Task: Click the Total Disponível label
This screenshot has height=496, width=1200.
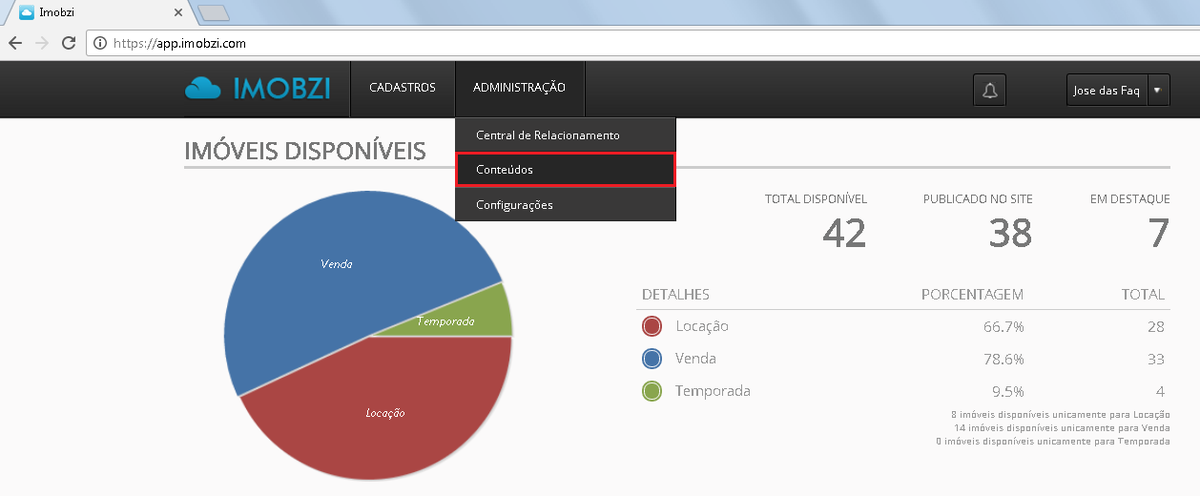Action: click(816, 199)
